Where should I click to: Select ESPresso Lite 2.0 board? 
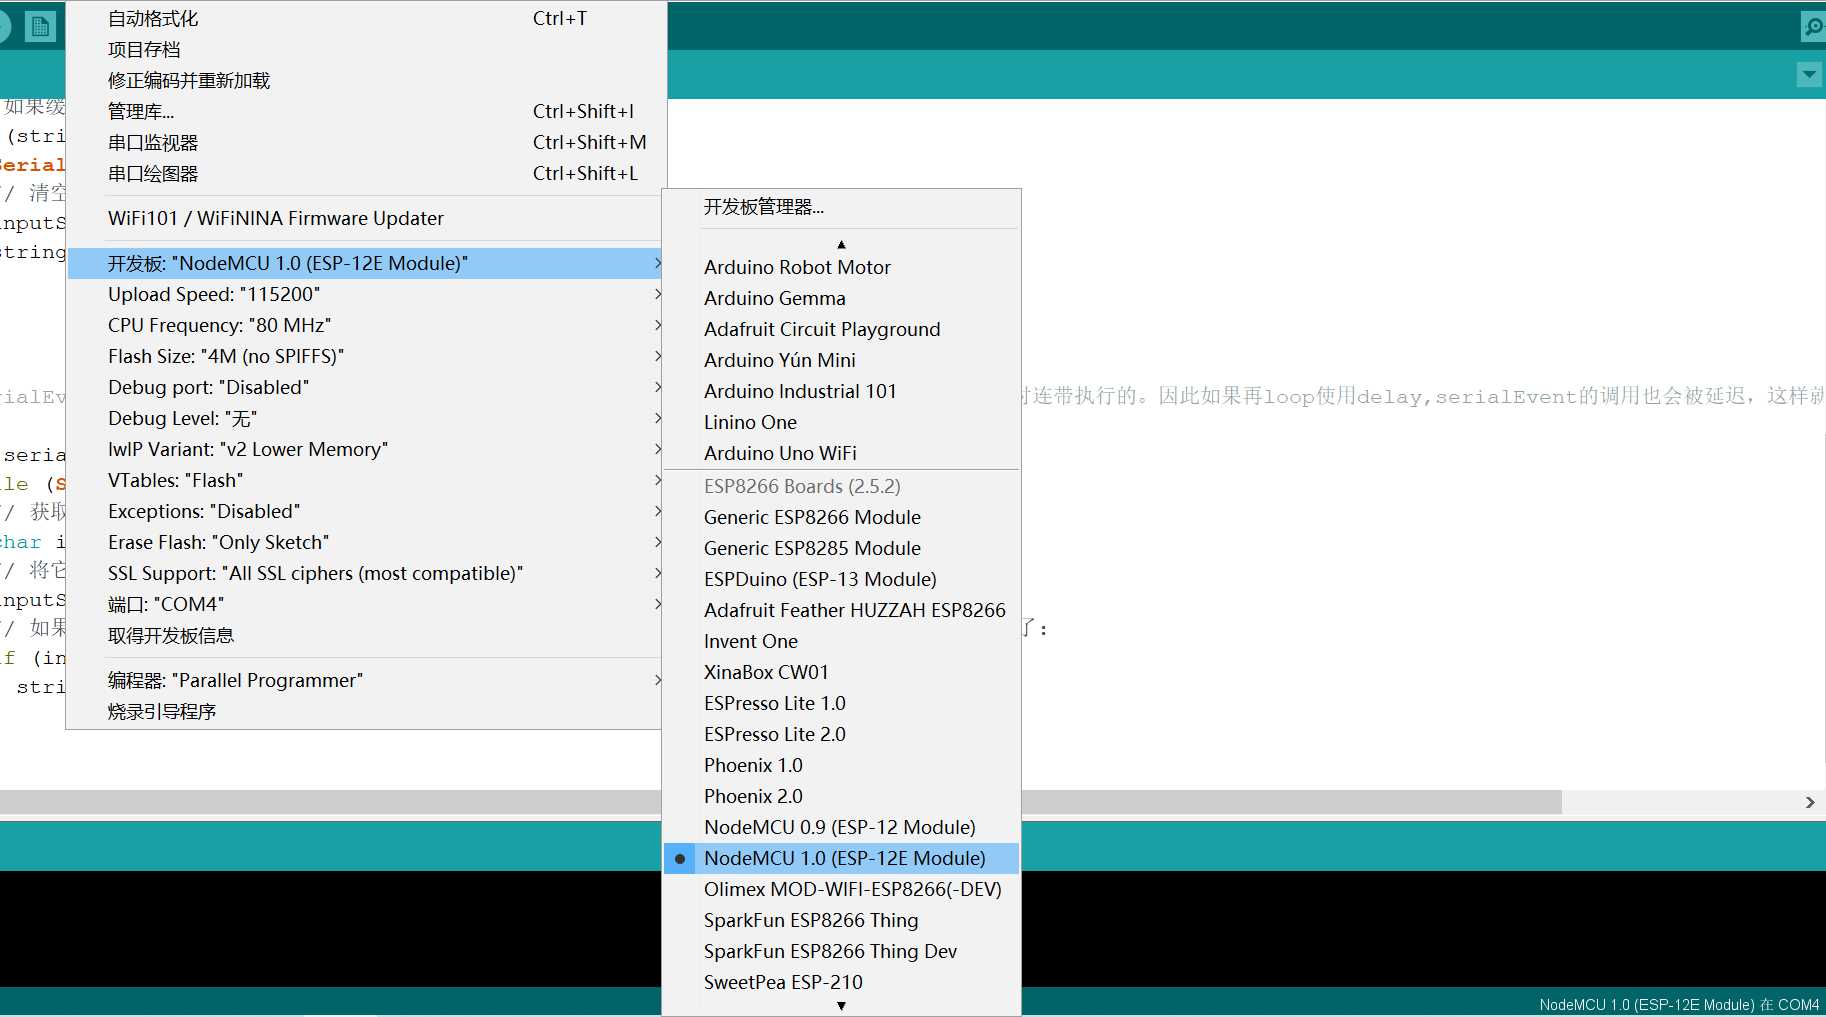point(841,734)
